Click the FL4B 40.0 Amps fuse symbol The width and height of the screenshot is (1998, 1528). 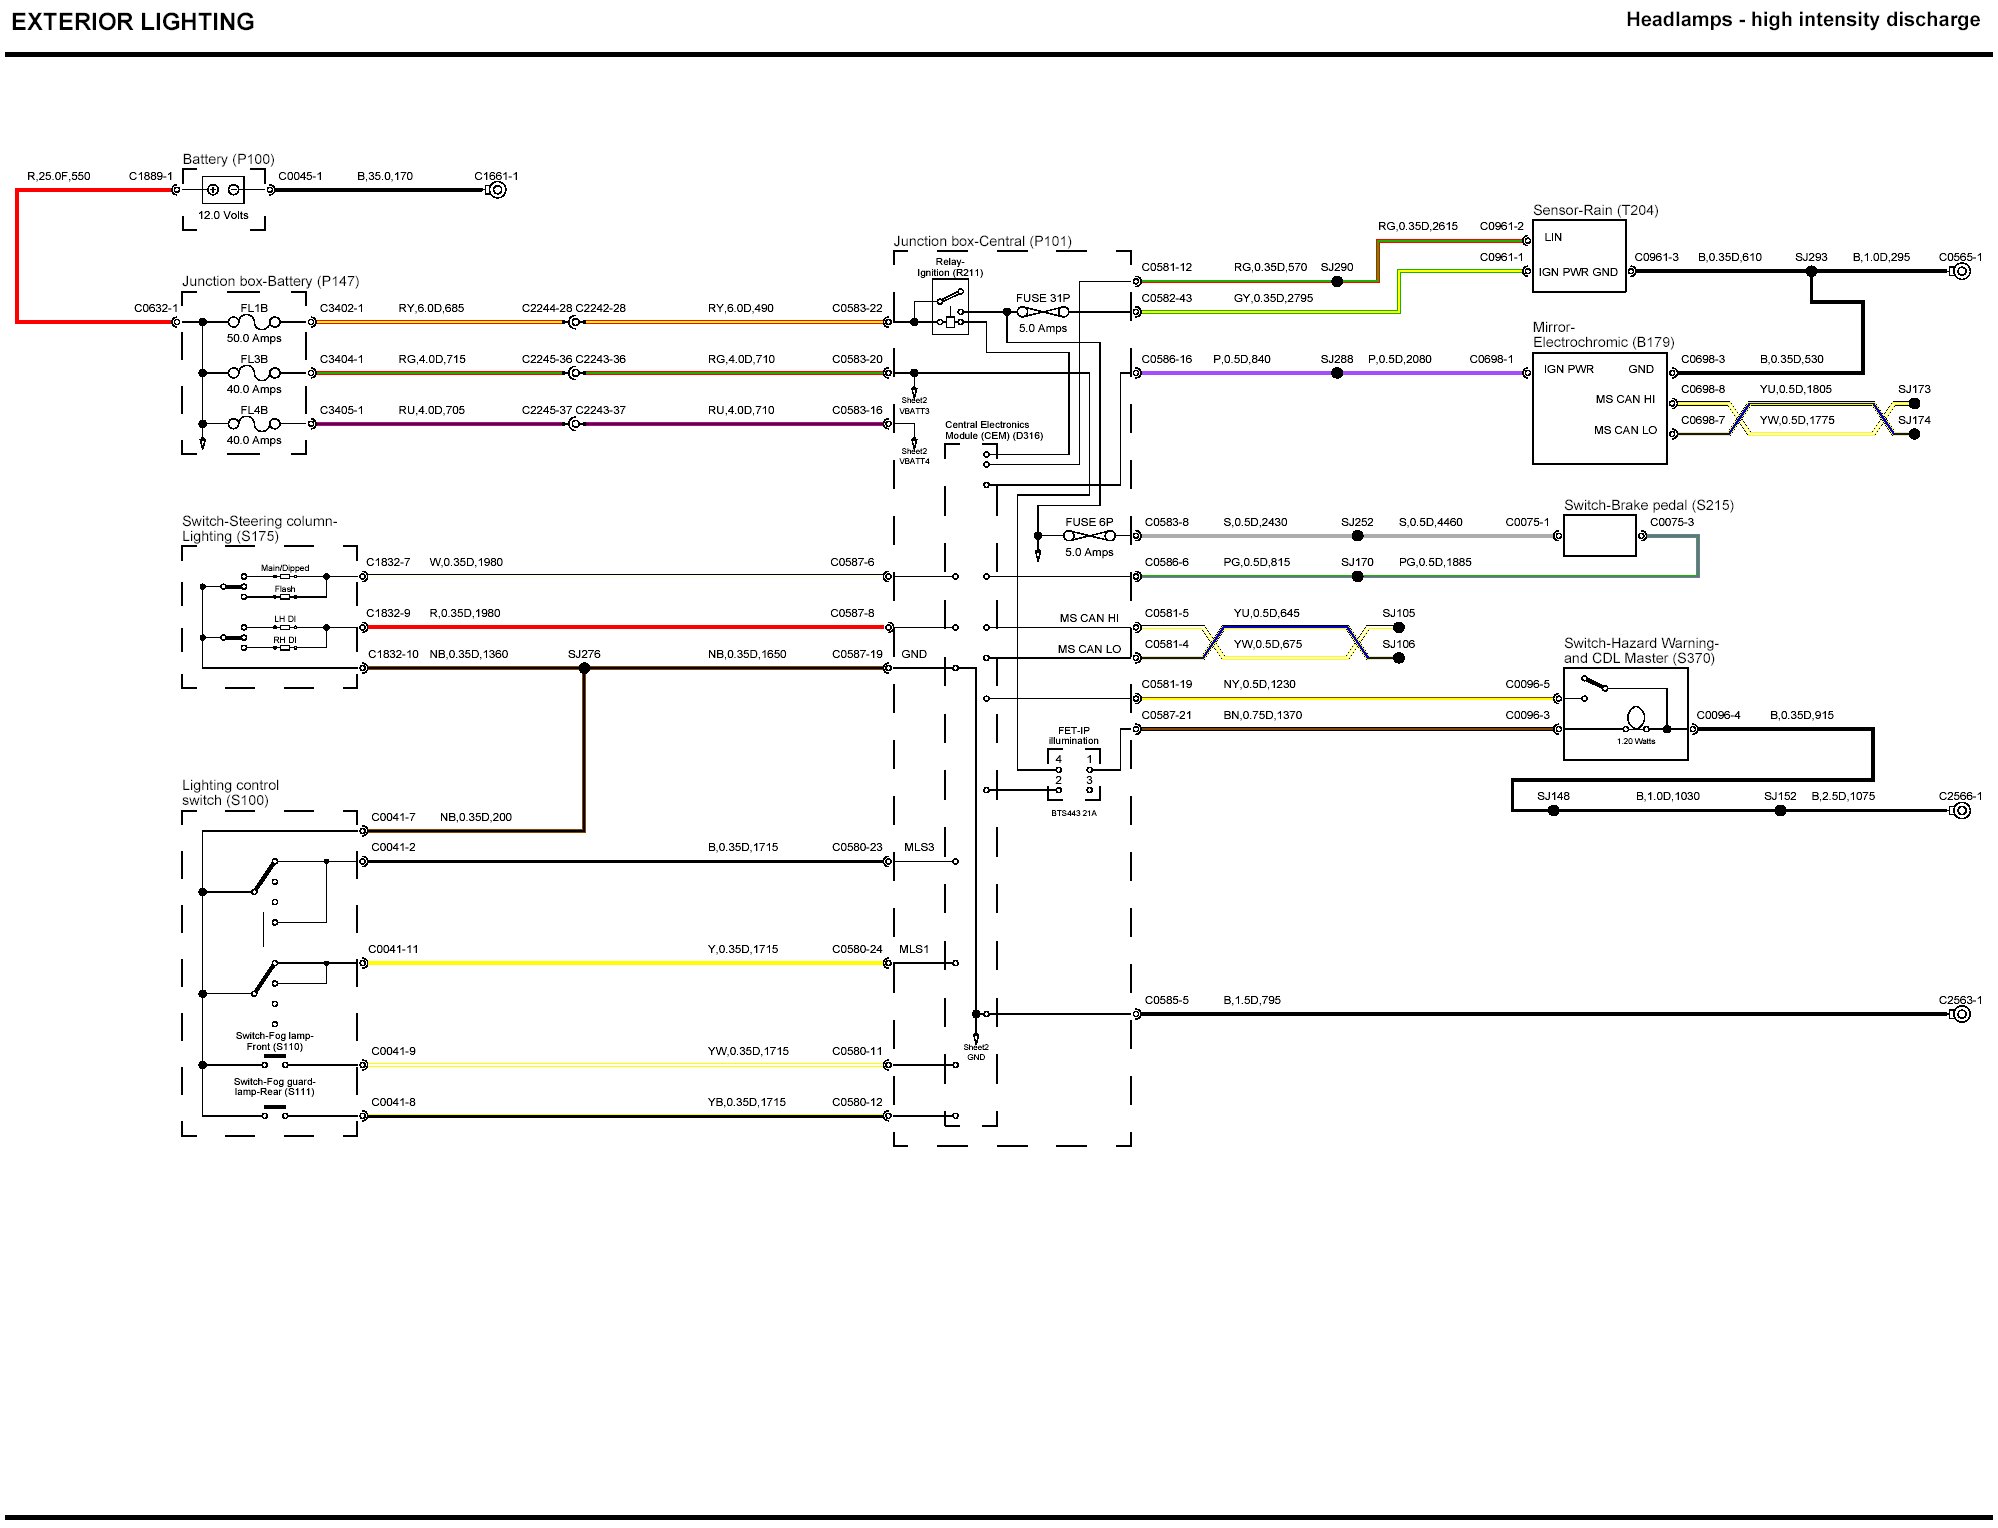(x=254, y=424)
